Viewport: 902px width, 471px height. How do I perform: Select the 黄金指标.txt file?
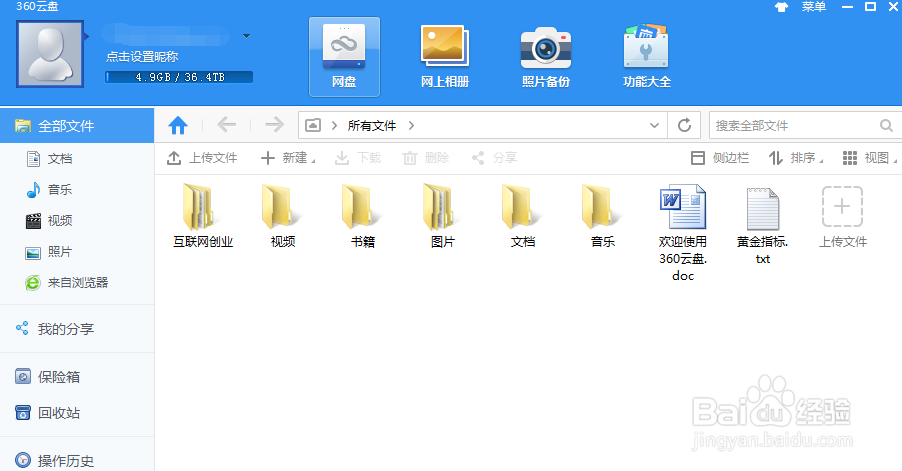(x=762, y=225)
